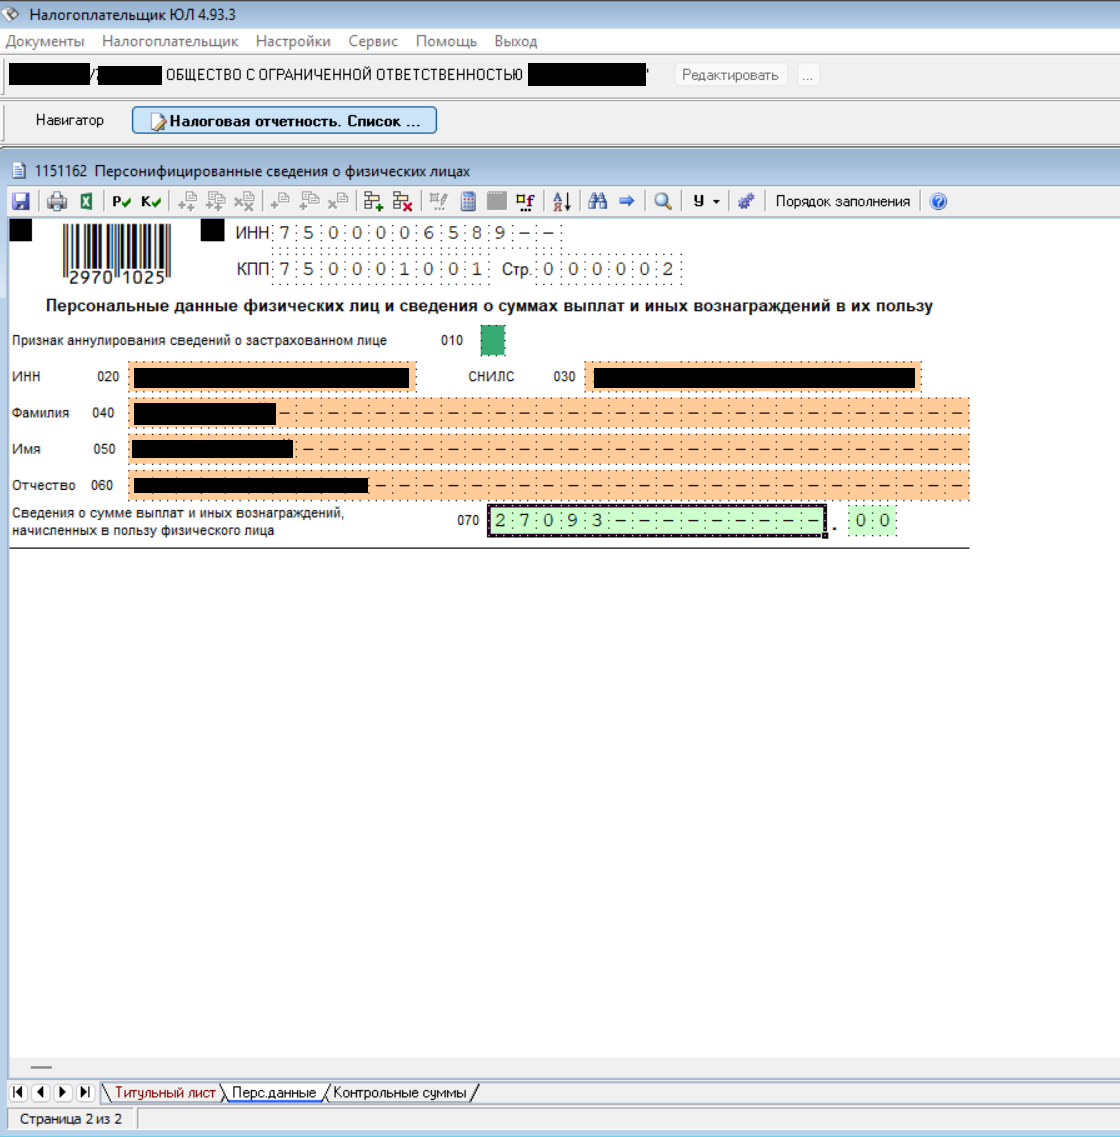Screen dimensions: 1120x1137
Task: Click the КПП value 750001001
Action: click(381, 269)
